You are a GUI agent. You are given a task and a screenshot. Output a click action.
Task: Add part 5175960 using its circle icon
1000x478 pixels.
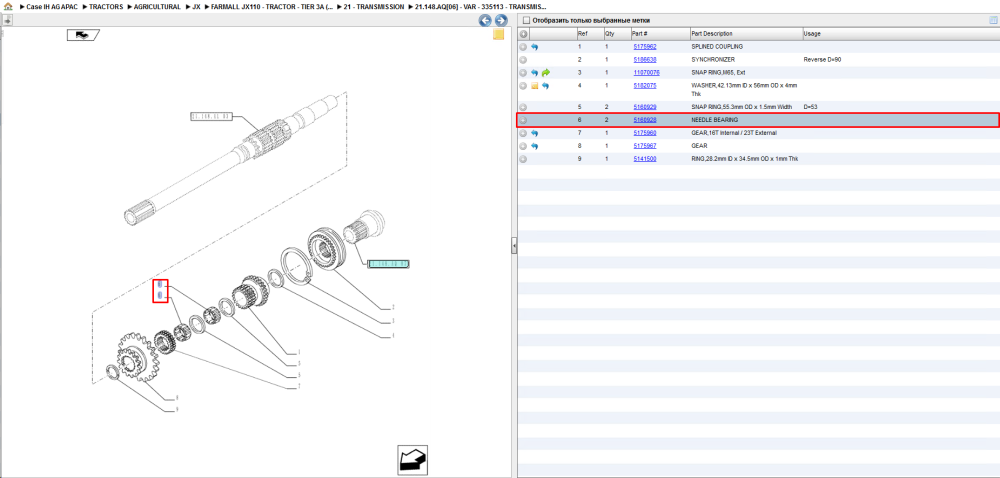523,133
